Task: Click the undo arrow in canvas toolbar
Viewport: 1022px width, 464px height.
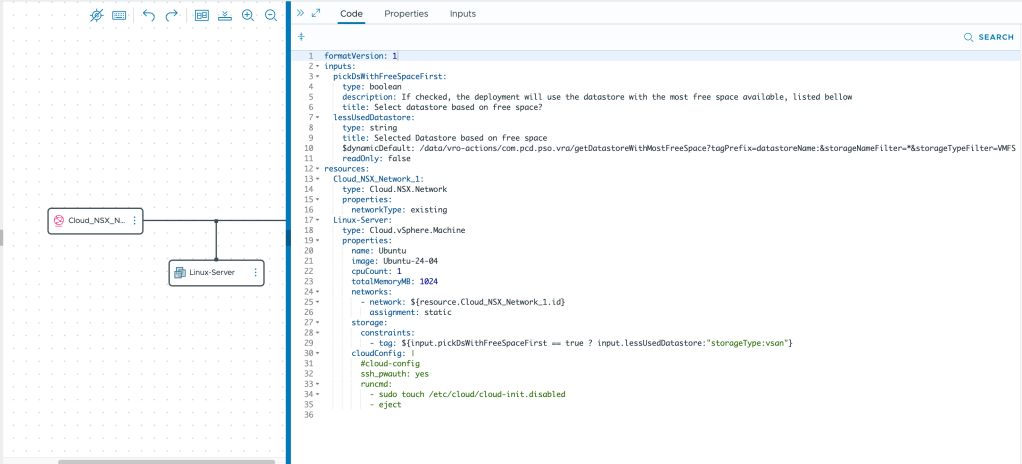Action: point(149,16)
